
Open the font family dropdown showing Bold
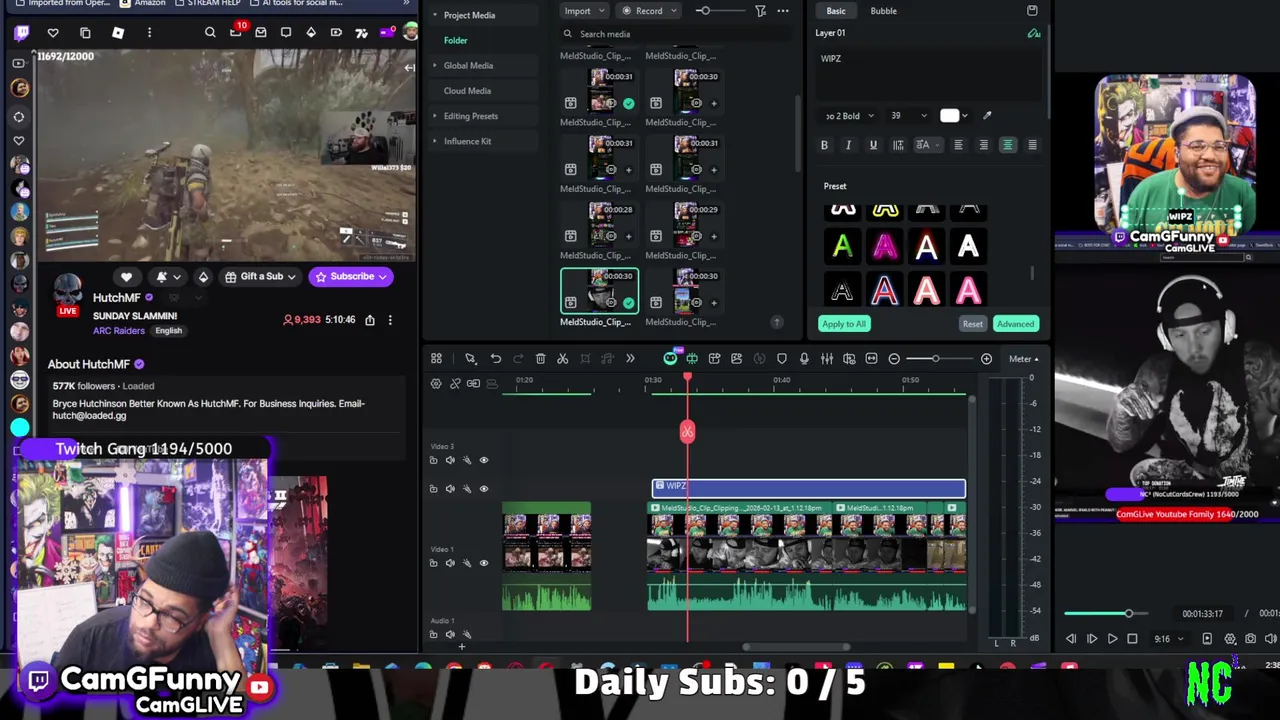[851, 116]
